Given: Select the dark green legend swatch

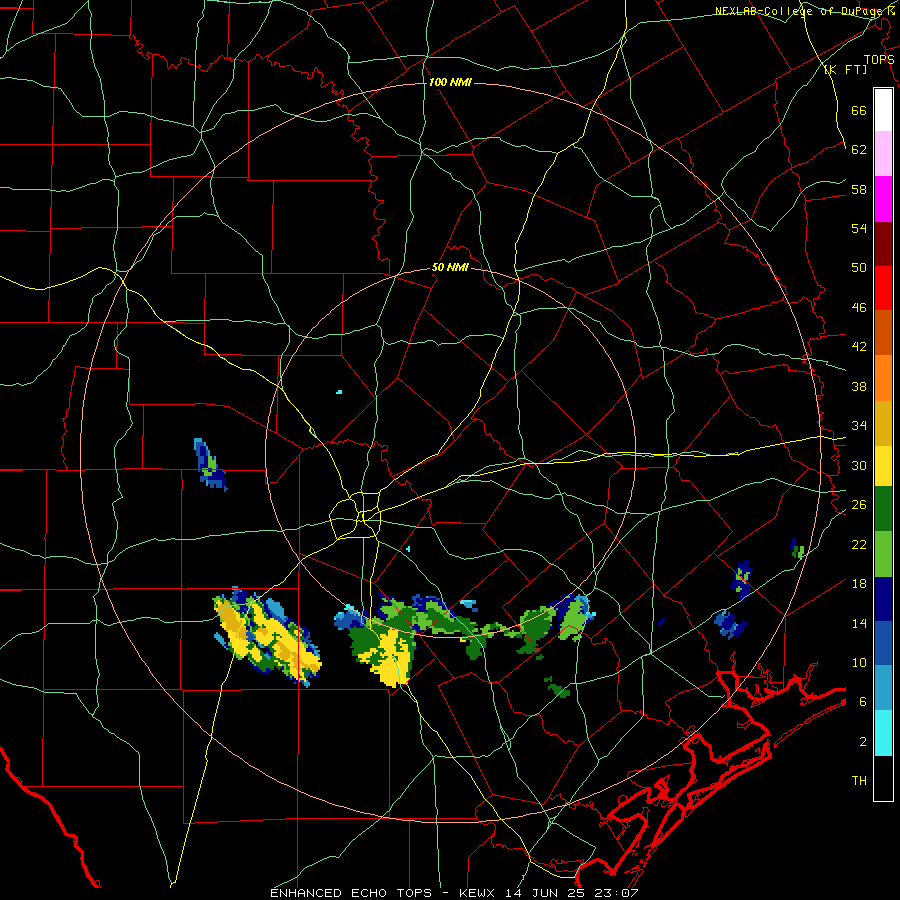Looking at the screenshot, I should point(883,509).
